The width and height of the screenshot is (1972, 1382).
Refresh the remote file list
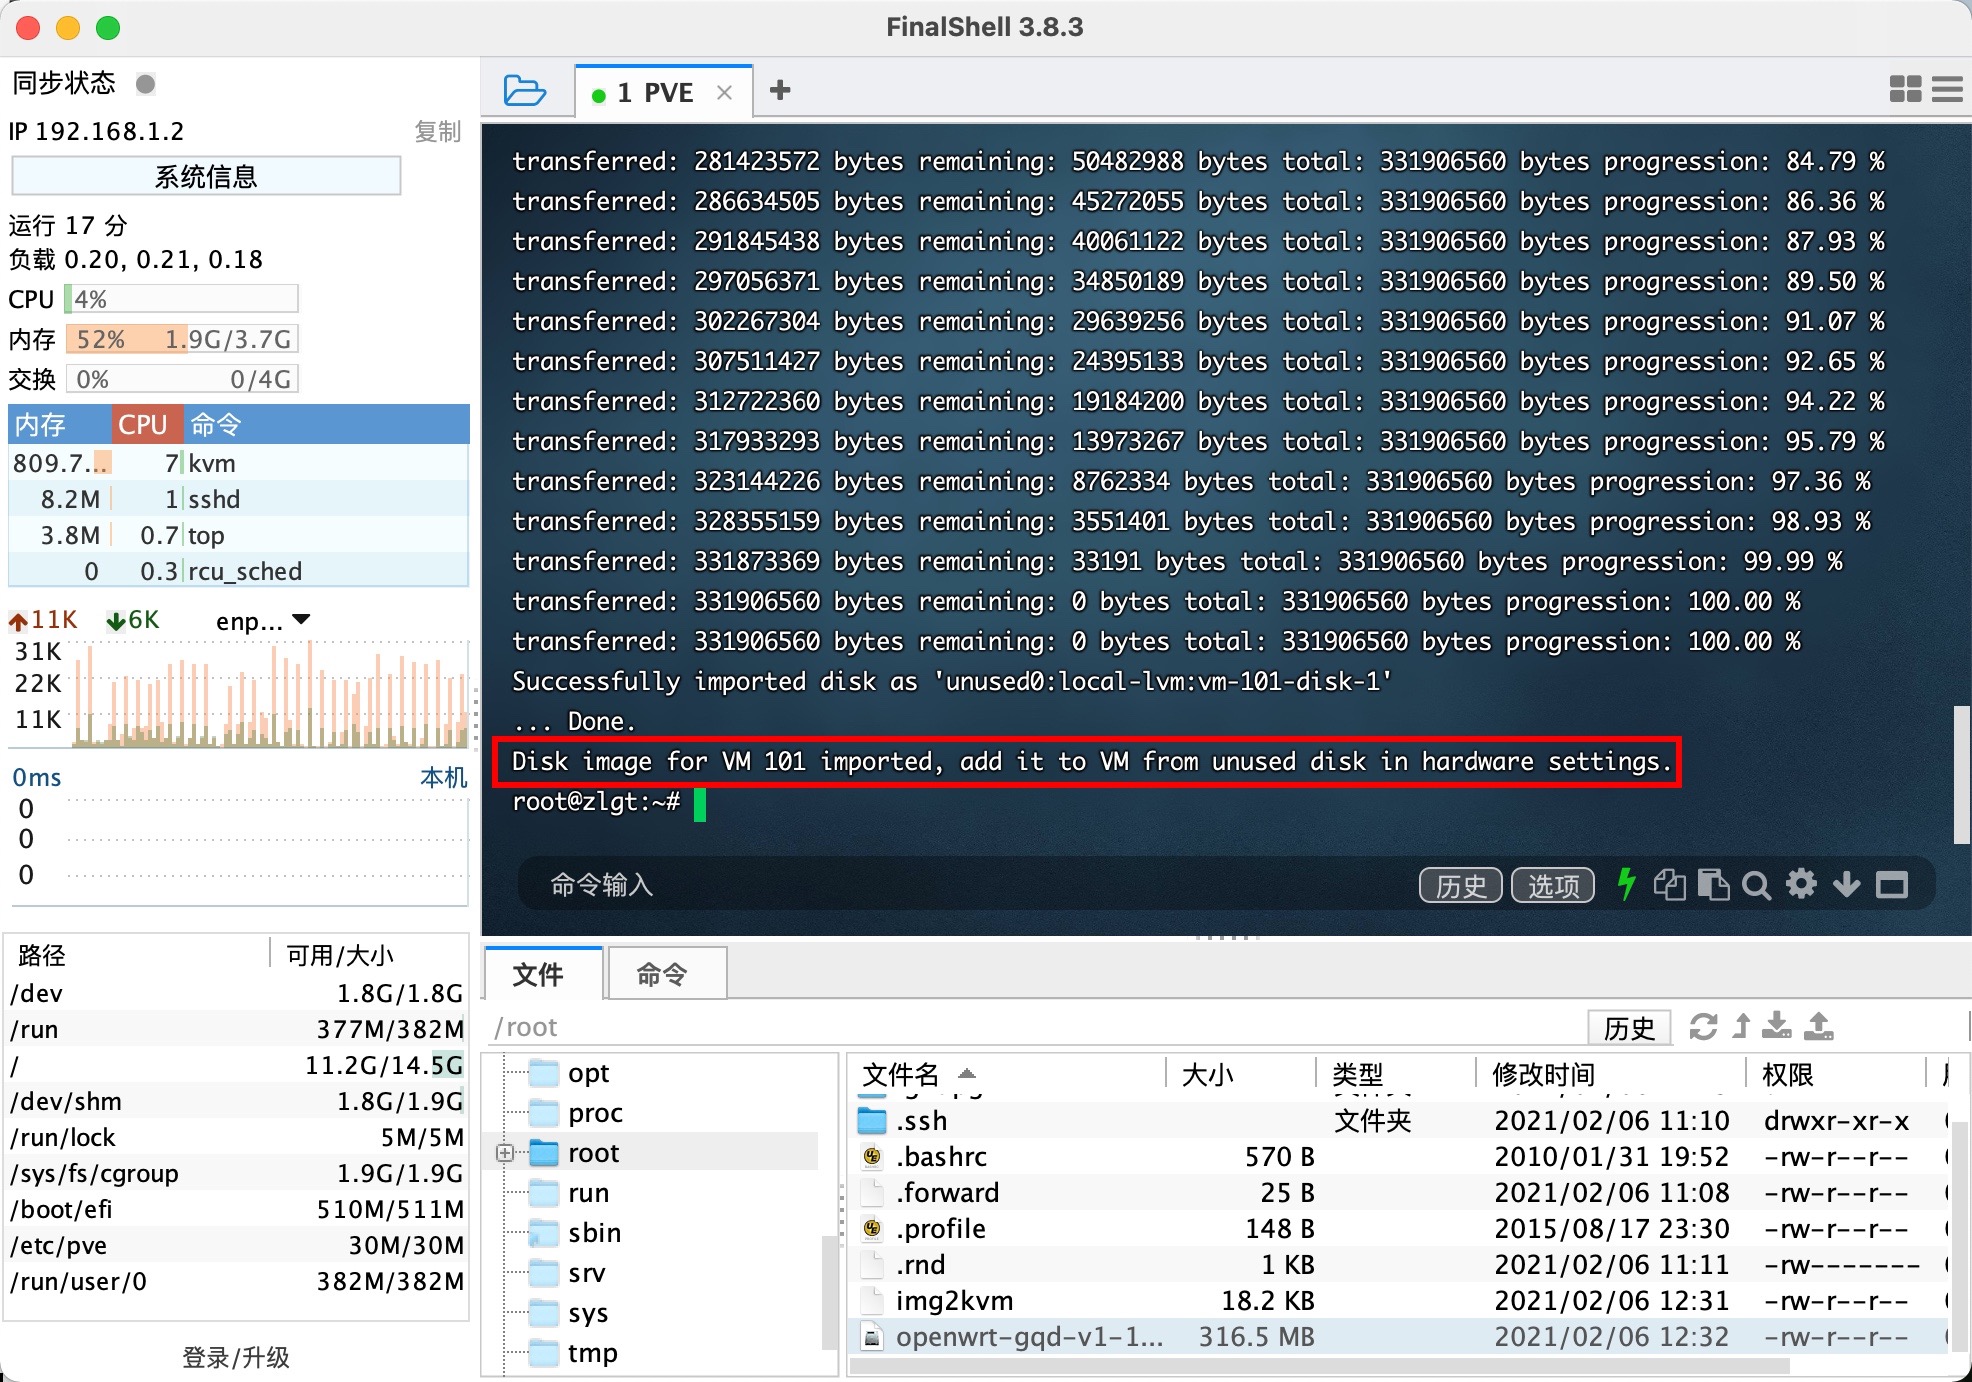click(1703, 1027)
